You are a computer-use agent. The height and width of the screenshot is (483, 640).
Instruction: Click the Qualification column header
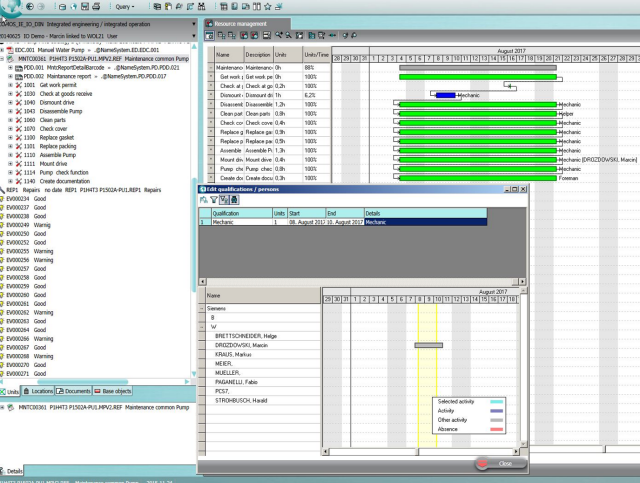coord(242,213)
